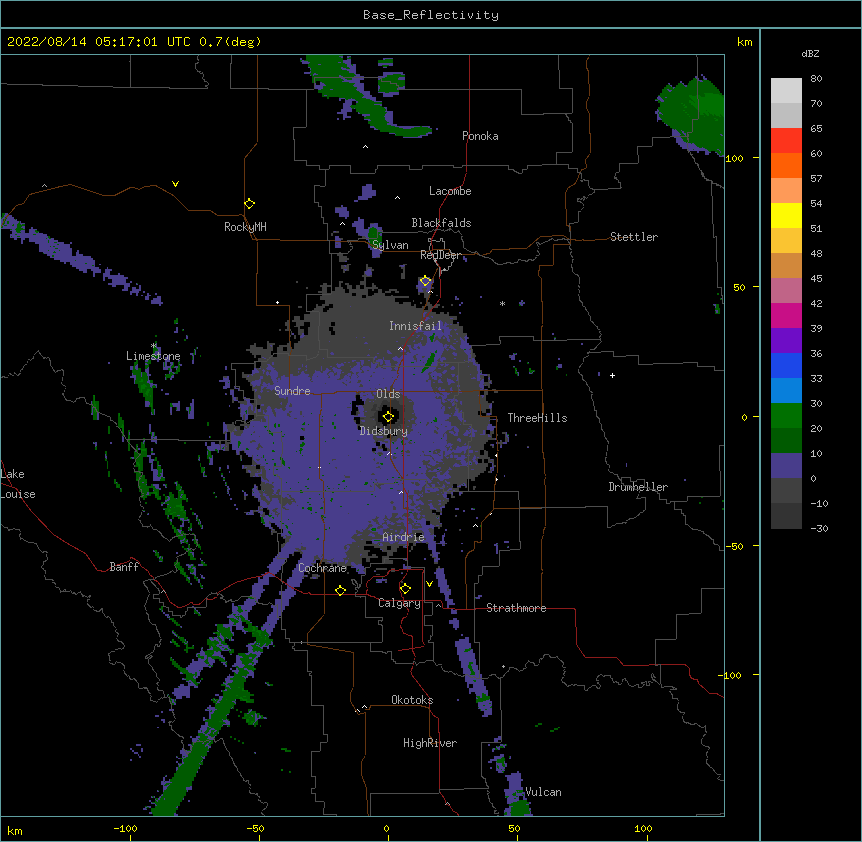Click the HighRiver city label
The width and height of the screenshot is (862, 842).
[430, 743]
